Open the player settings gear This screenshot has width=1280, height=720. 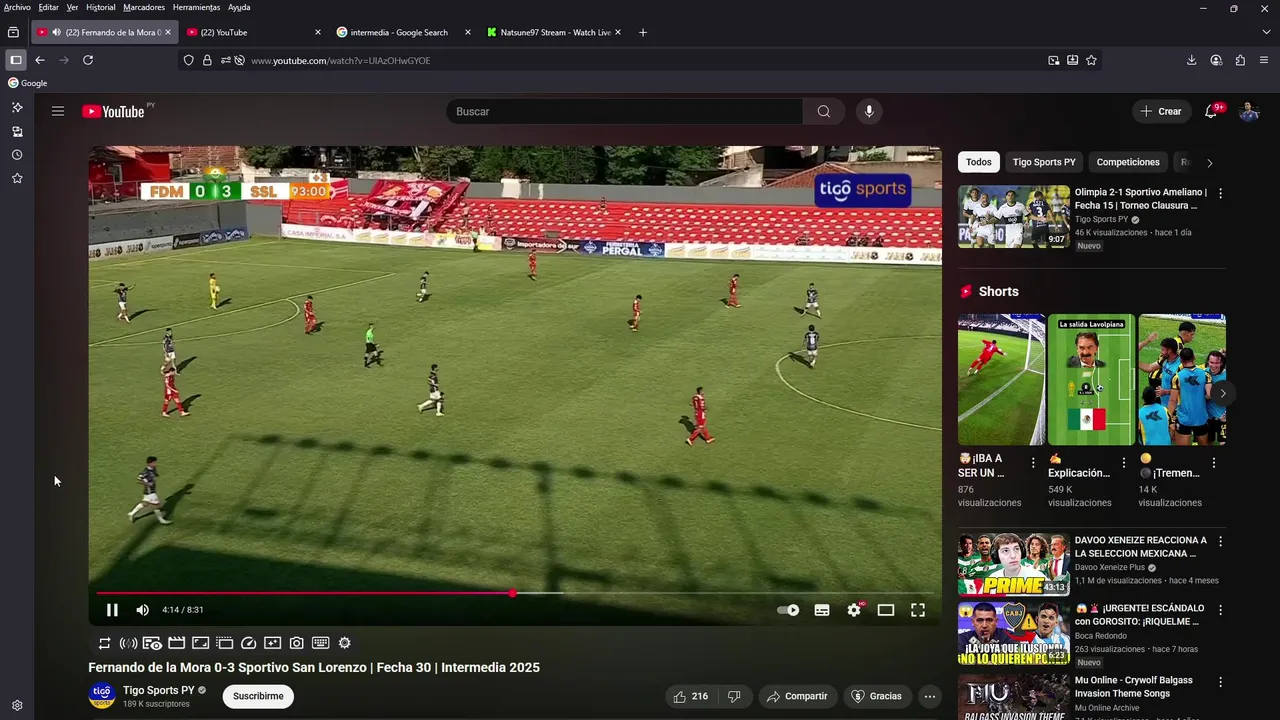coord(854,610)
